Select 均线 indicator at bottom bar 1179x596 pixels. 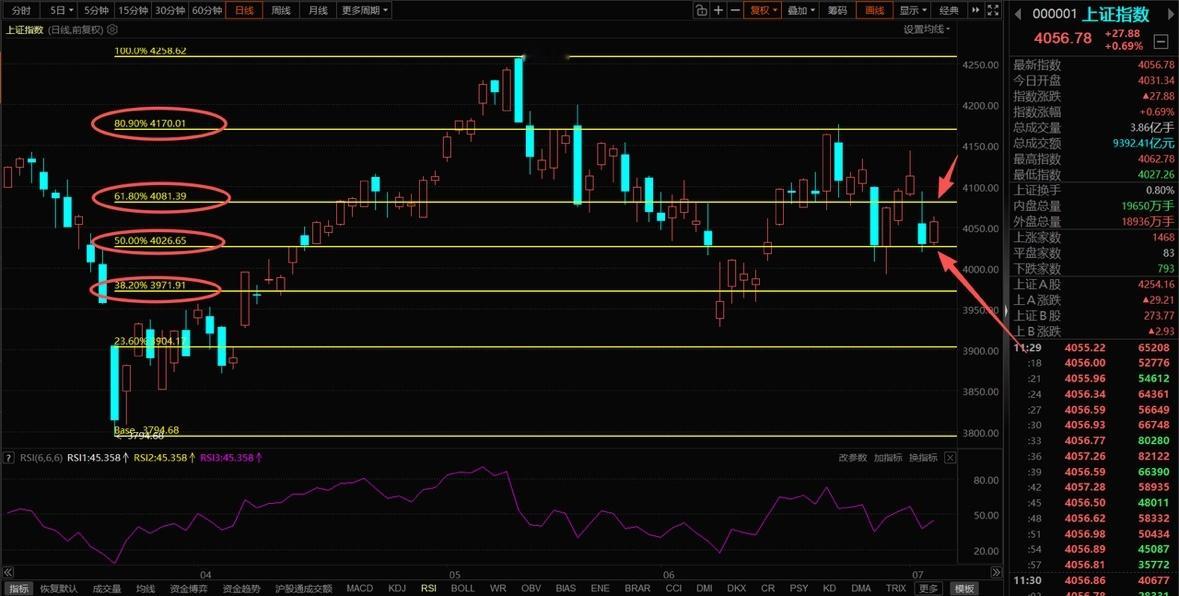coord(145,588)
